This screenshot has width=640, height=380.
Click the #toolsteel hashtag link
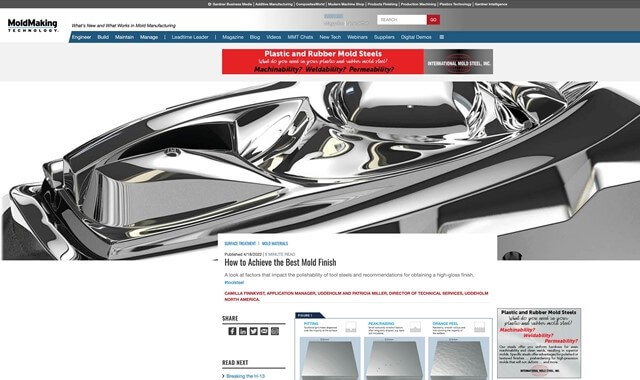tap(234, 282)
